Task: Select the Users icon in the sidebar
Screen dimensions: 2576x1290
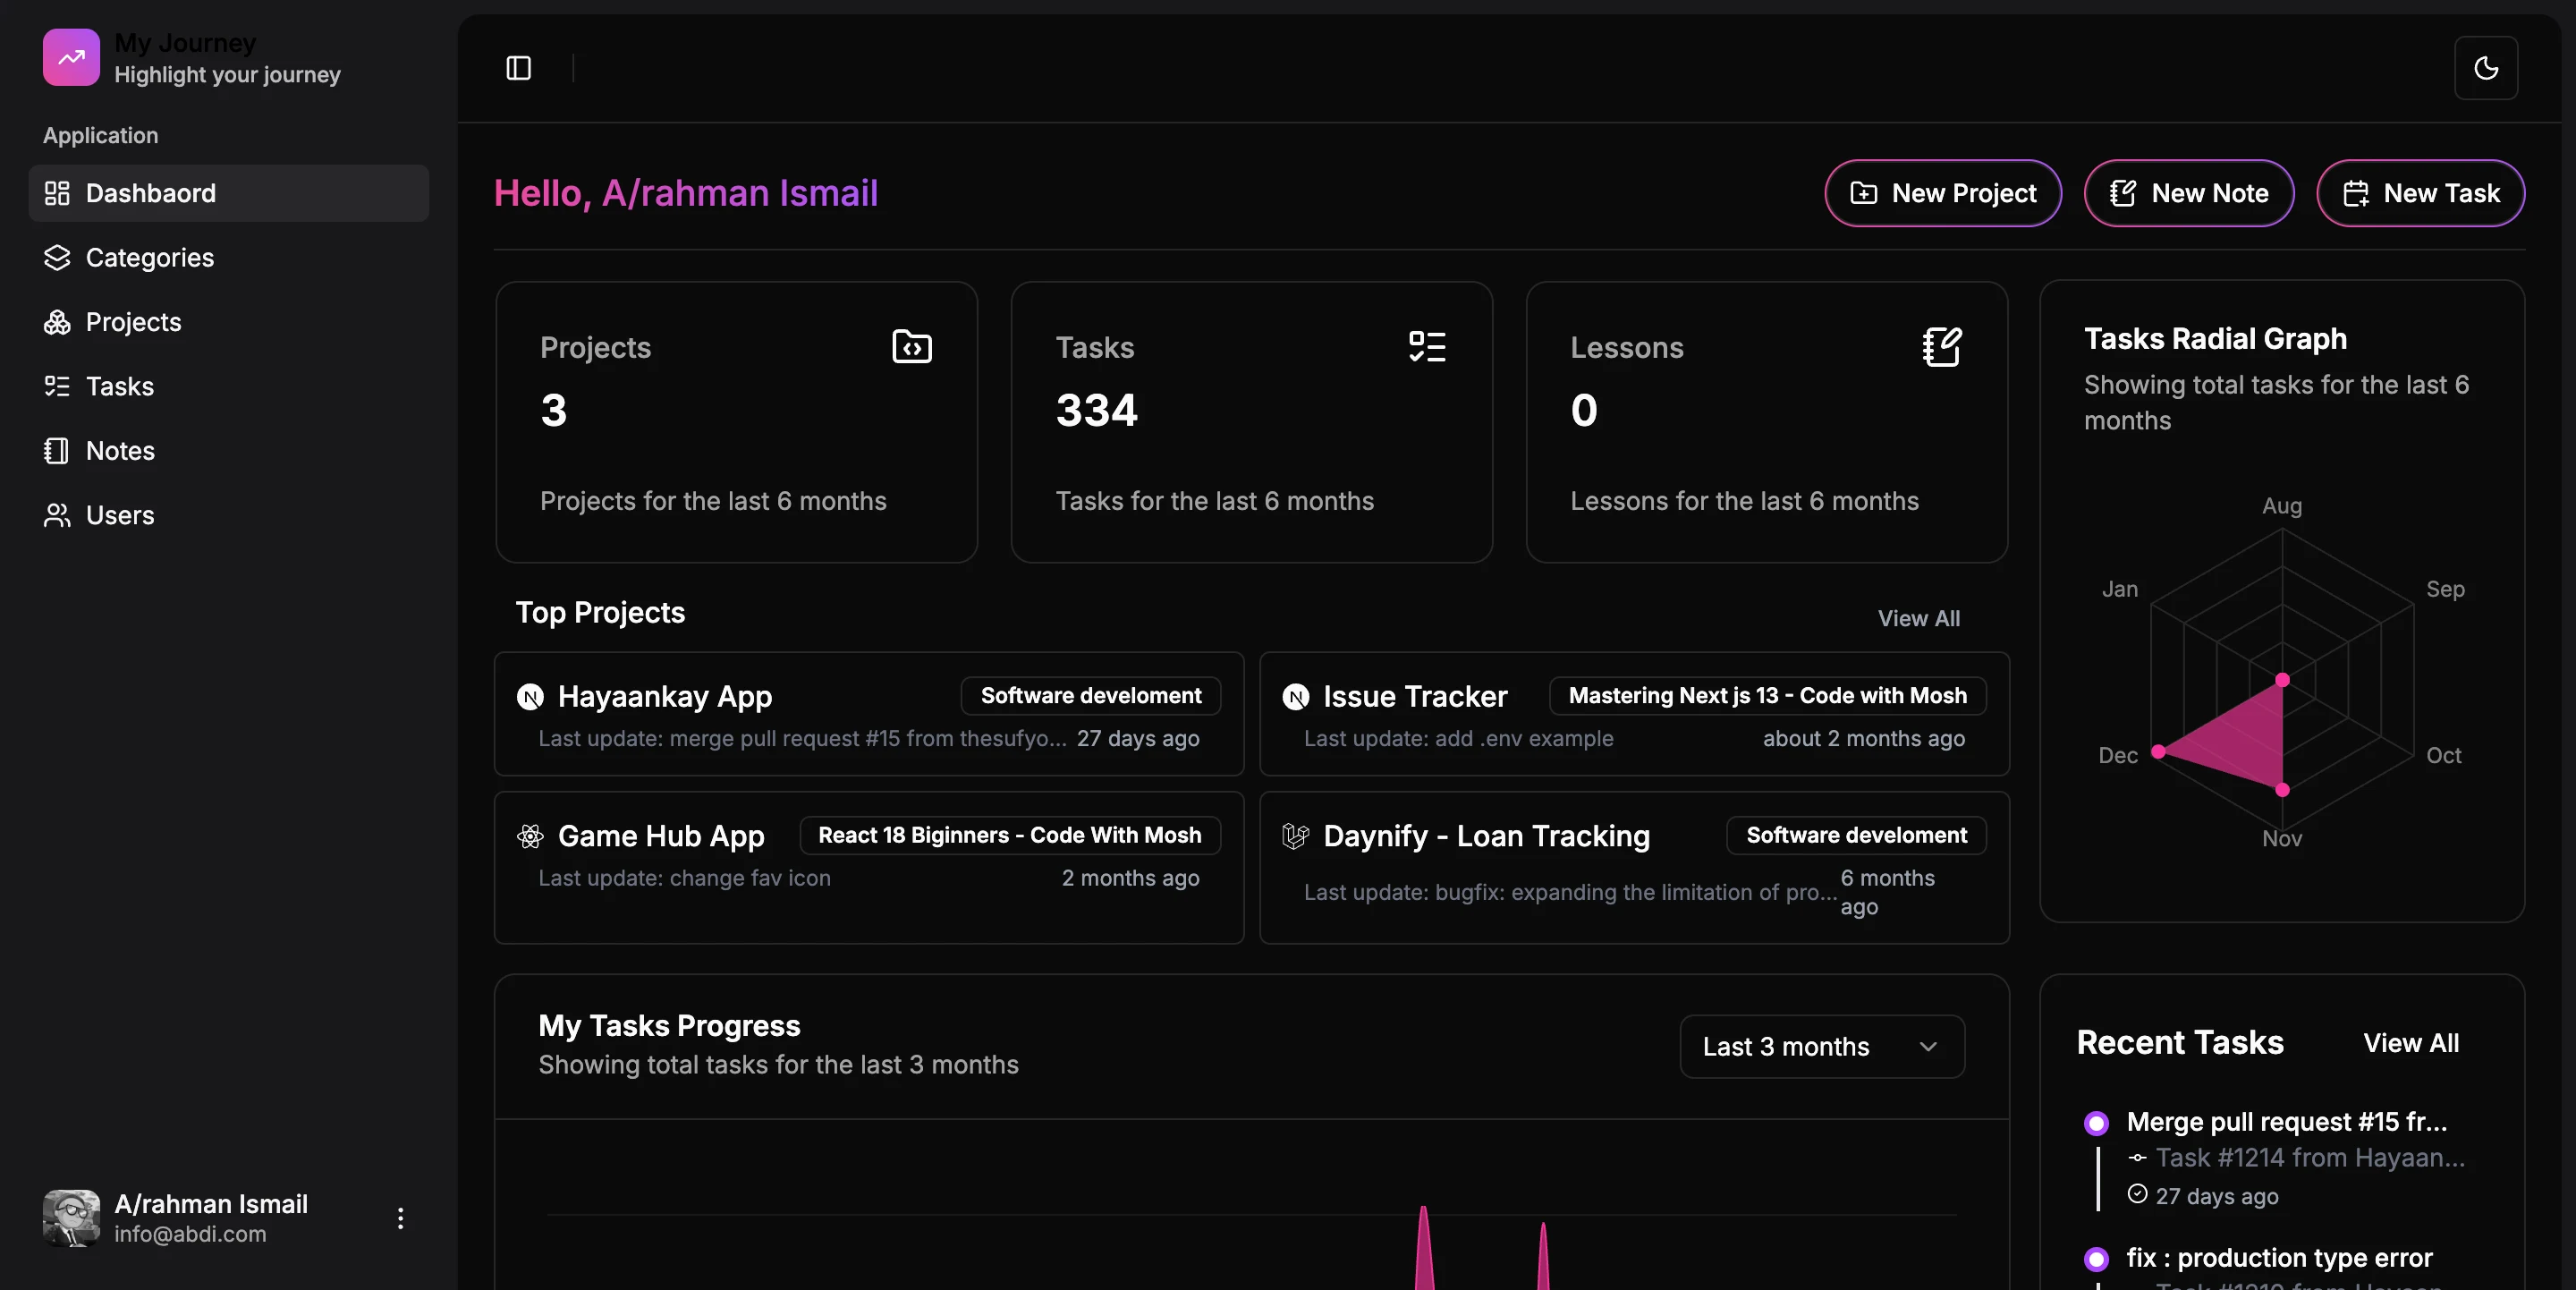Action: click(x=57, y=514)
